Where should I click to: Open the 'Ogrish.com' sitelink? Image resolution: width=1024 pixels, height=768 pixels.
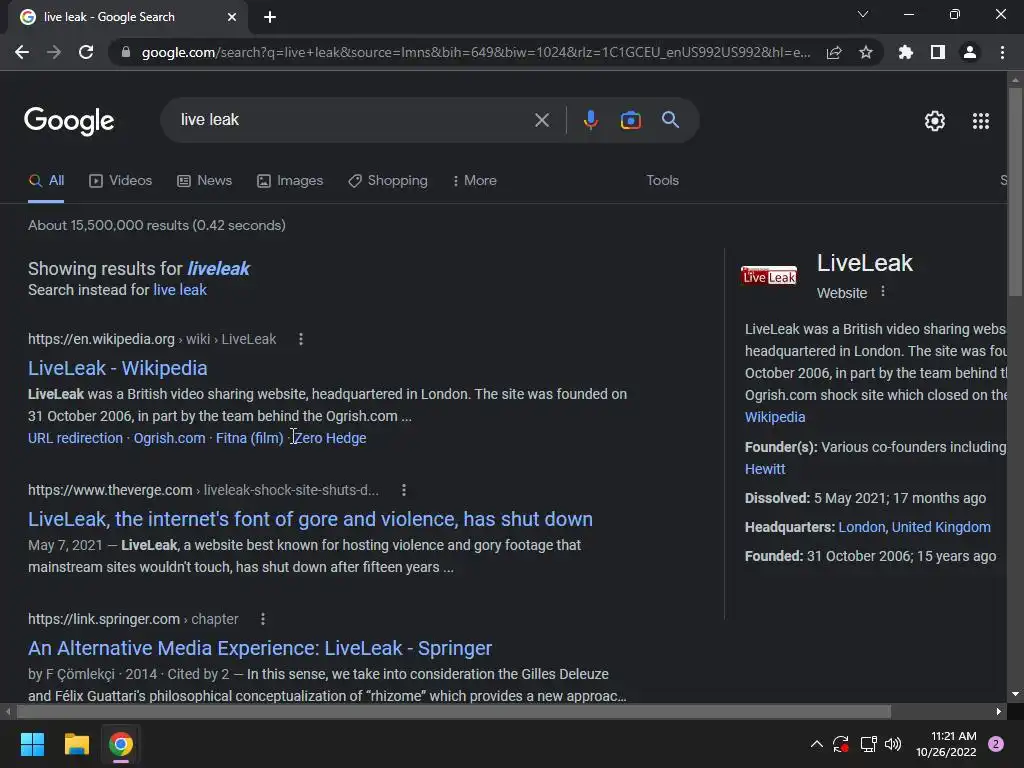click(169, 438)
